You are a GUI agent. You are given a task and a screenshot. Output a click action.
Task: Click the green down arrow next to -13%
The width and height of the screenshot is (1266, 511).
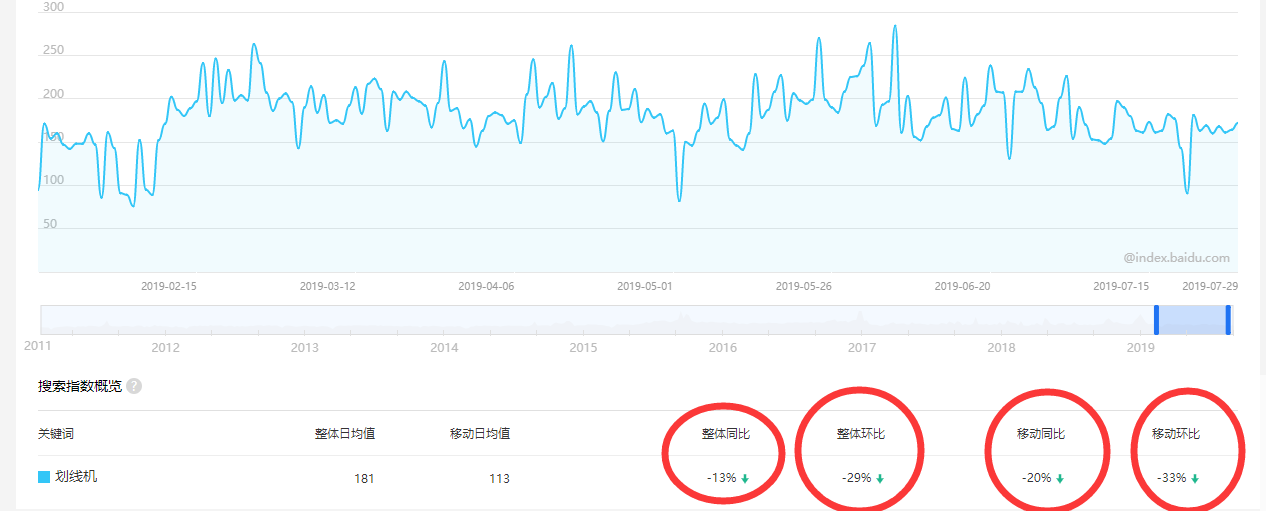(x=745, y=479)
